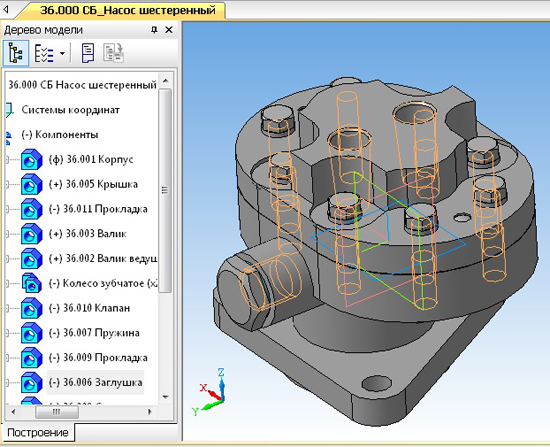Pin the Дерево модели panel
550x447 pixels.
coord(154,30)
